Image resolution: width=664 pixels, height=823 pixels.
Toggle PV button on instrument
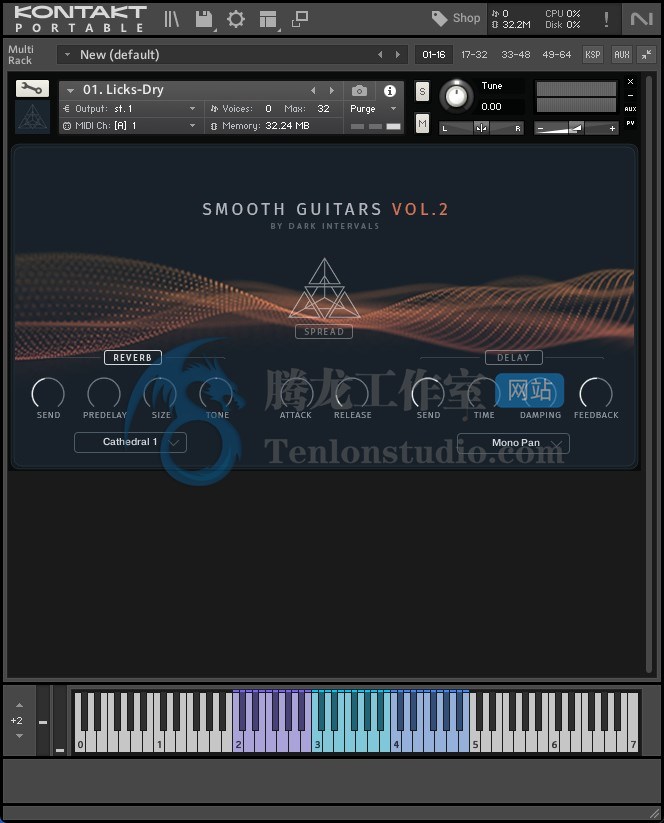pyautogui.click(x=630, y=123)
